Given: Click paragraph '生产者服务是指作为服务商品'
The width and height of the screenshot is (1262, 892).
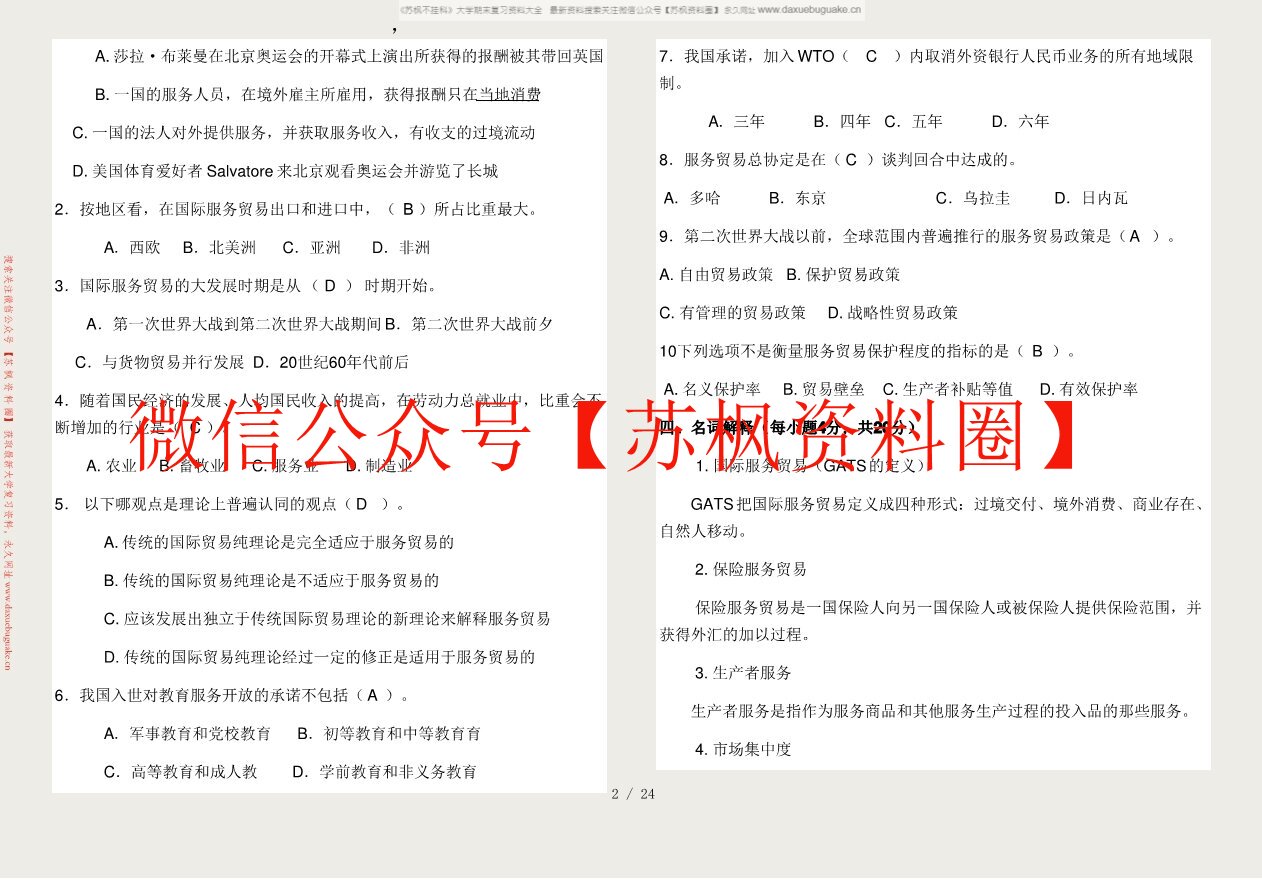Looking at the screenshot, I should coord(942,711).
